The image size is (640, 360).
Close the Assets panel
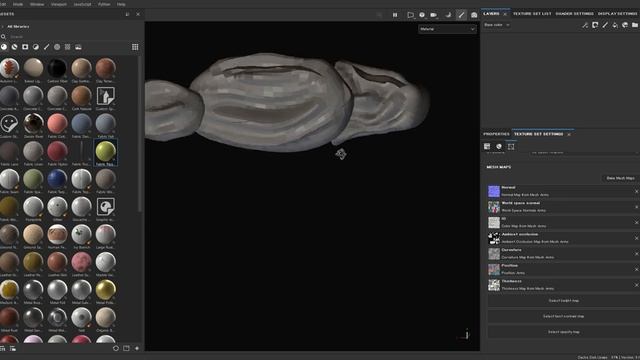(x=138, y=14)
